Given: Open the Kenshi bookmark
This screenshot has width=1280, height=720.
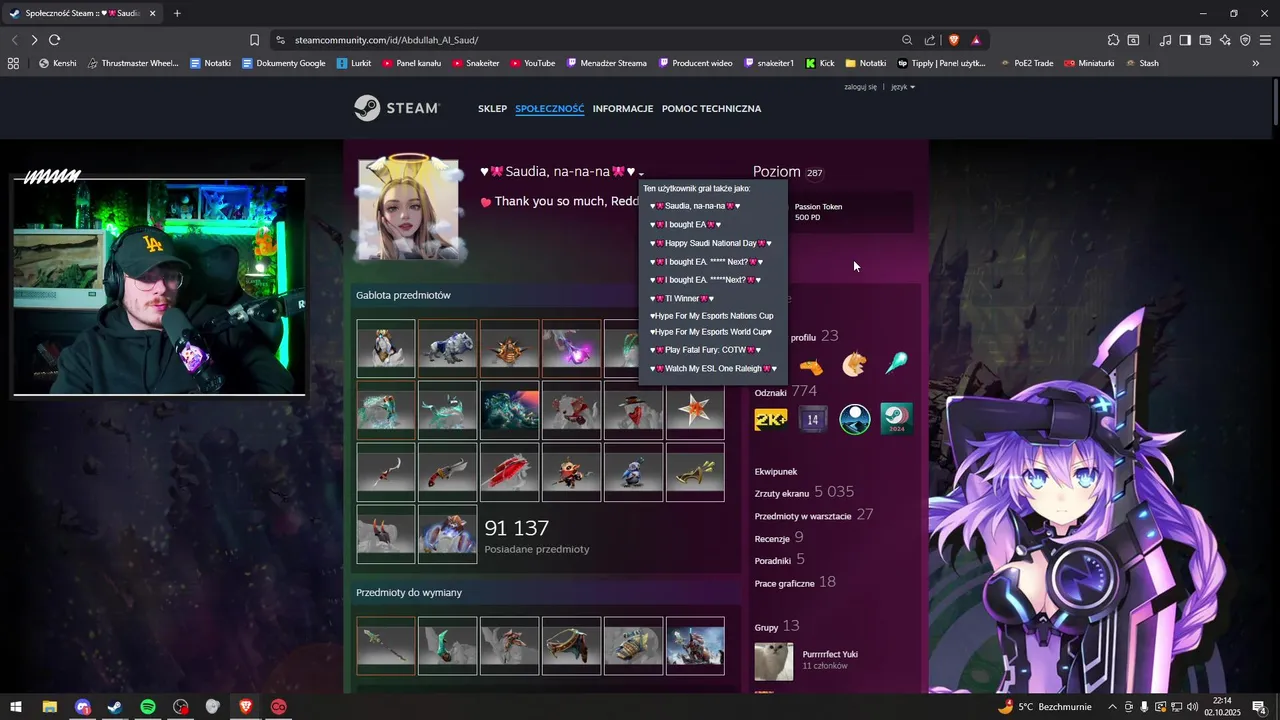Looking at the screenshot, I should coord(57,63).
